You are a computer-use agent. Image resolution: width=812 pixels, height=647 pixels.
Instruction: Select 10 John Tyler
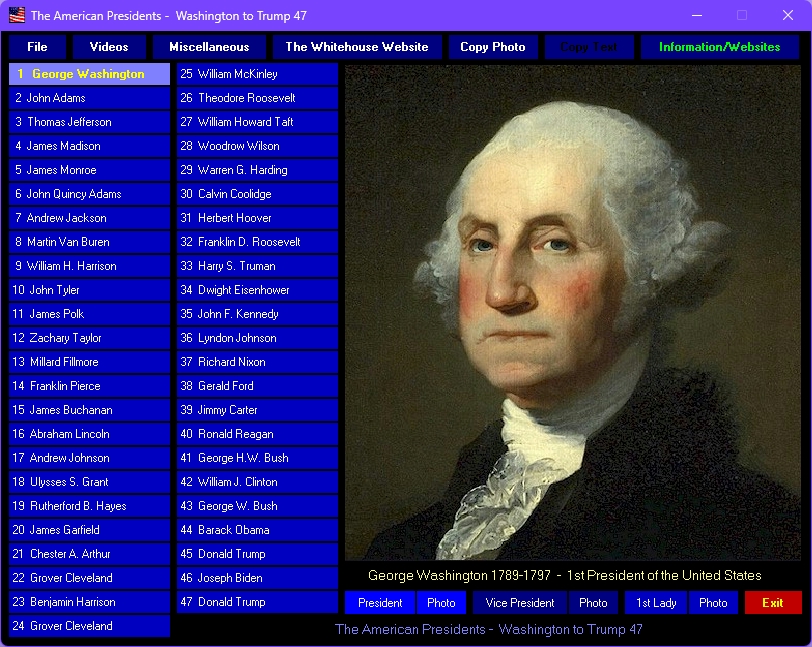click(89, 290)
